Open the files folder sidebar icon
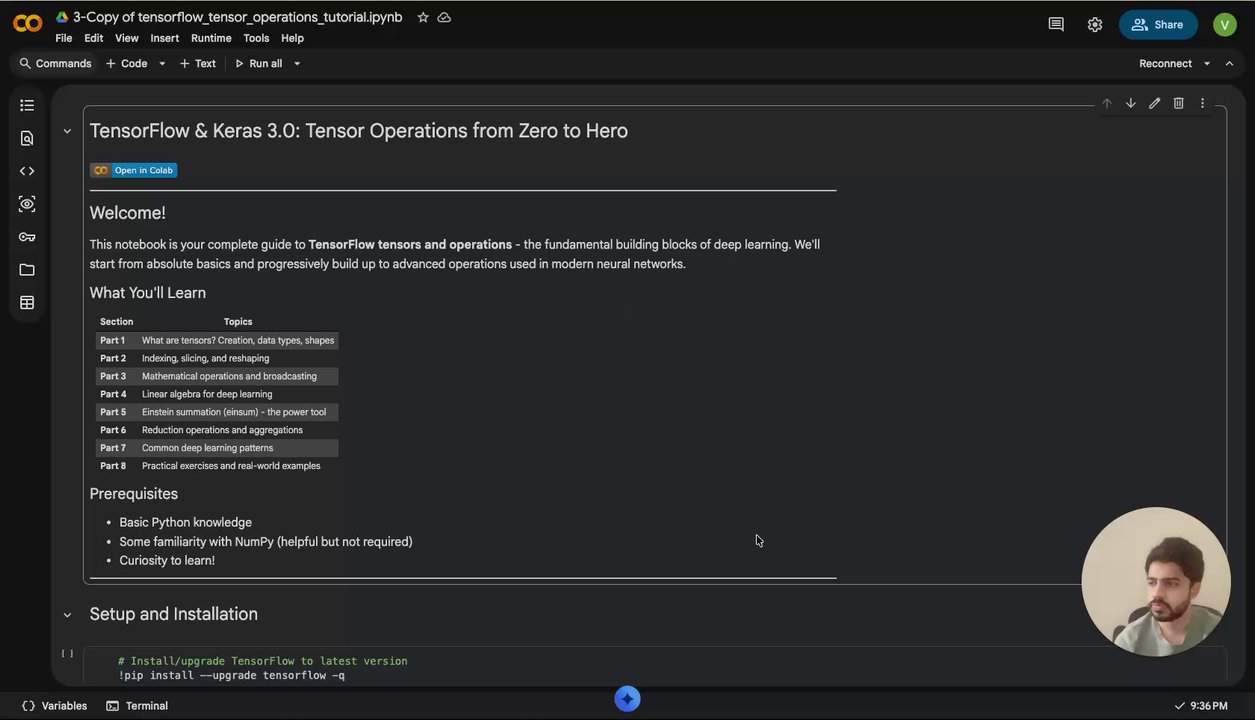 [x=27, y=270]
